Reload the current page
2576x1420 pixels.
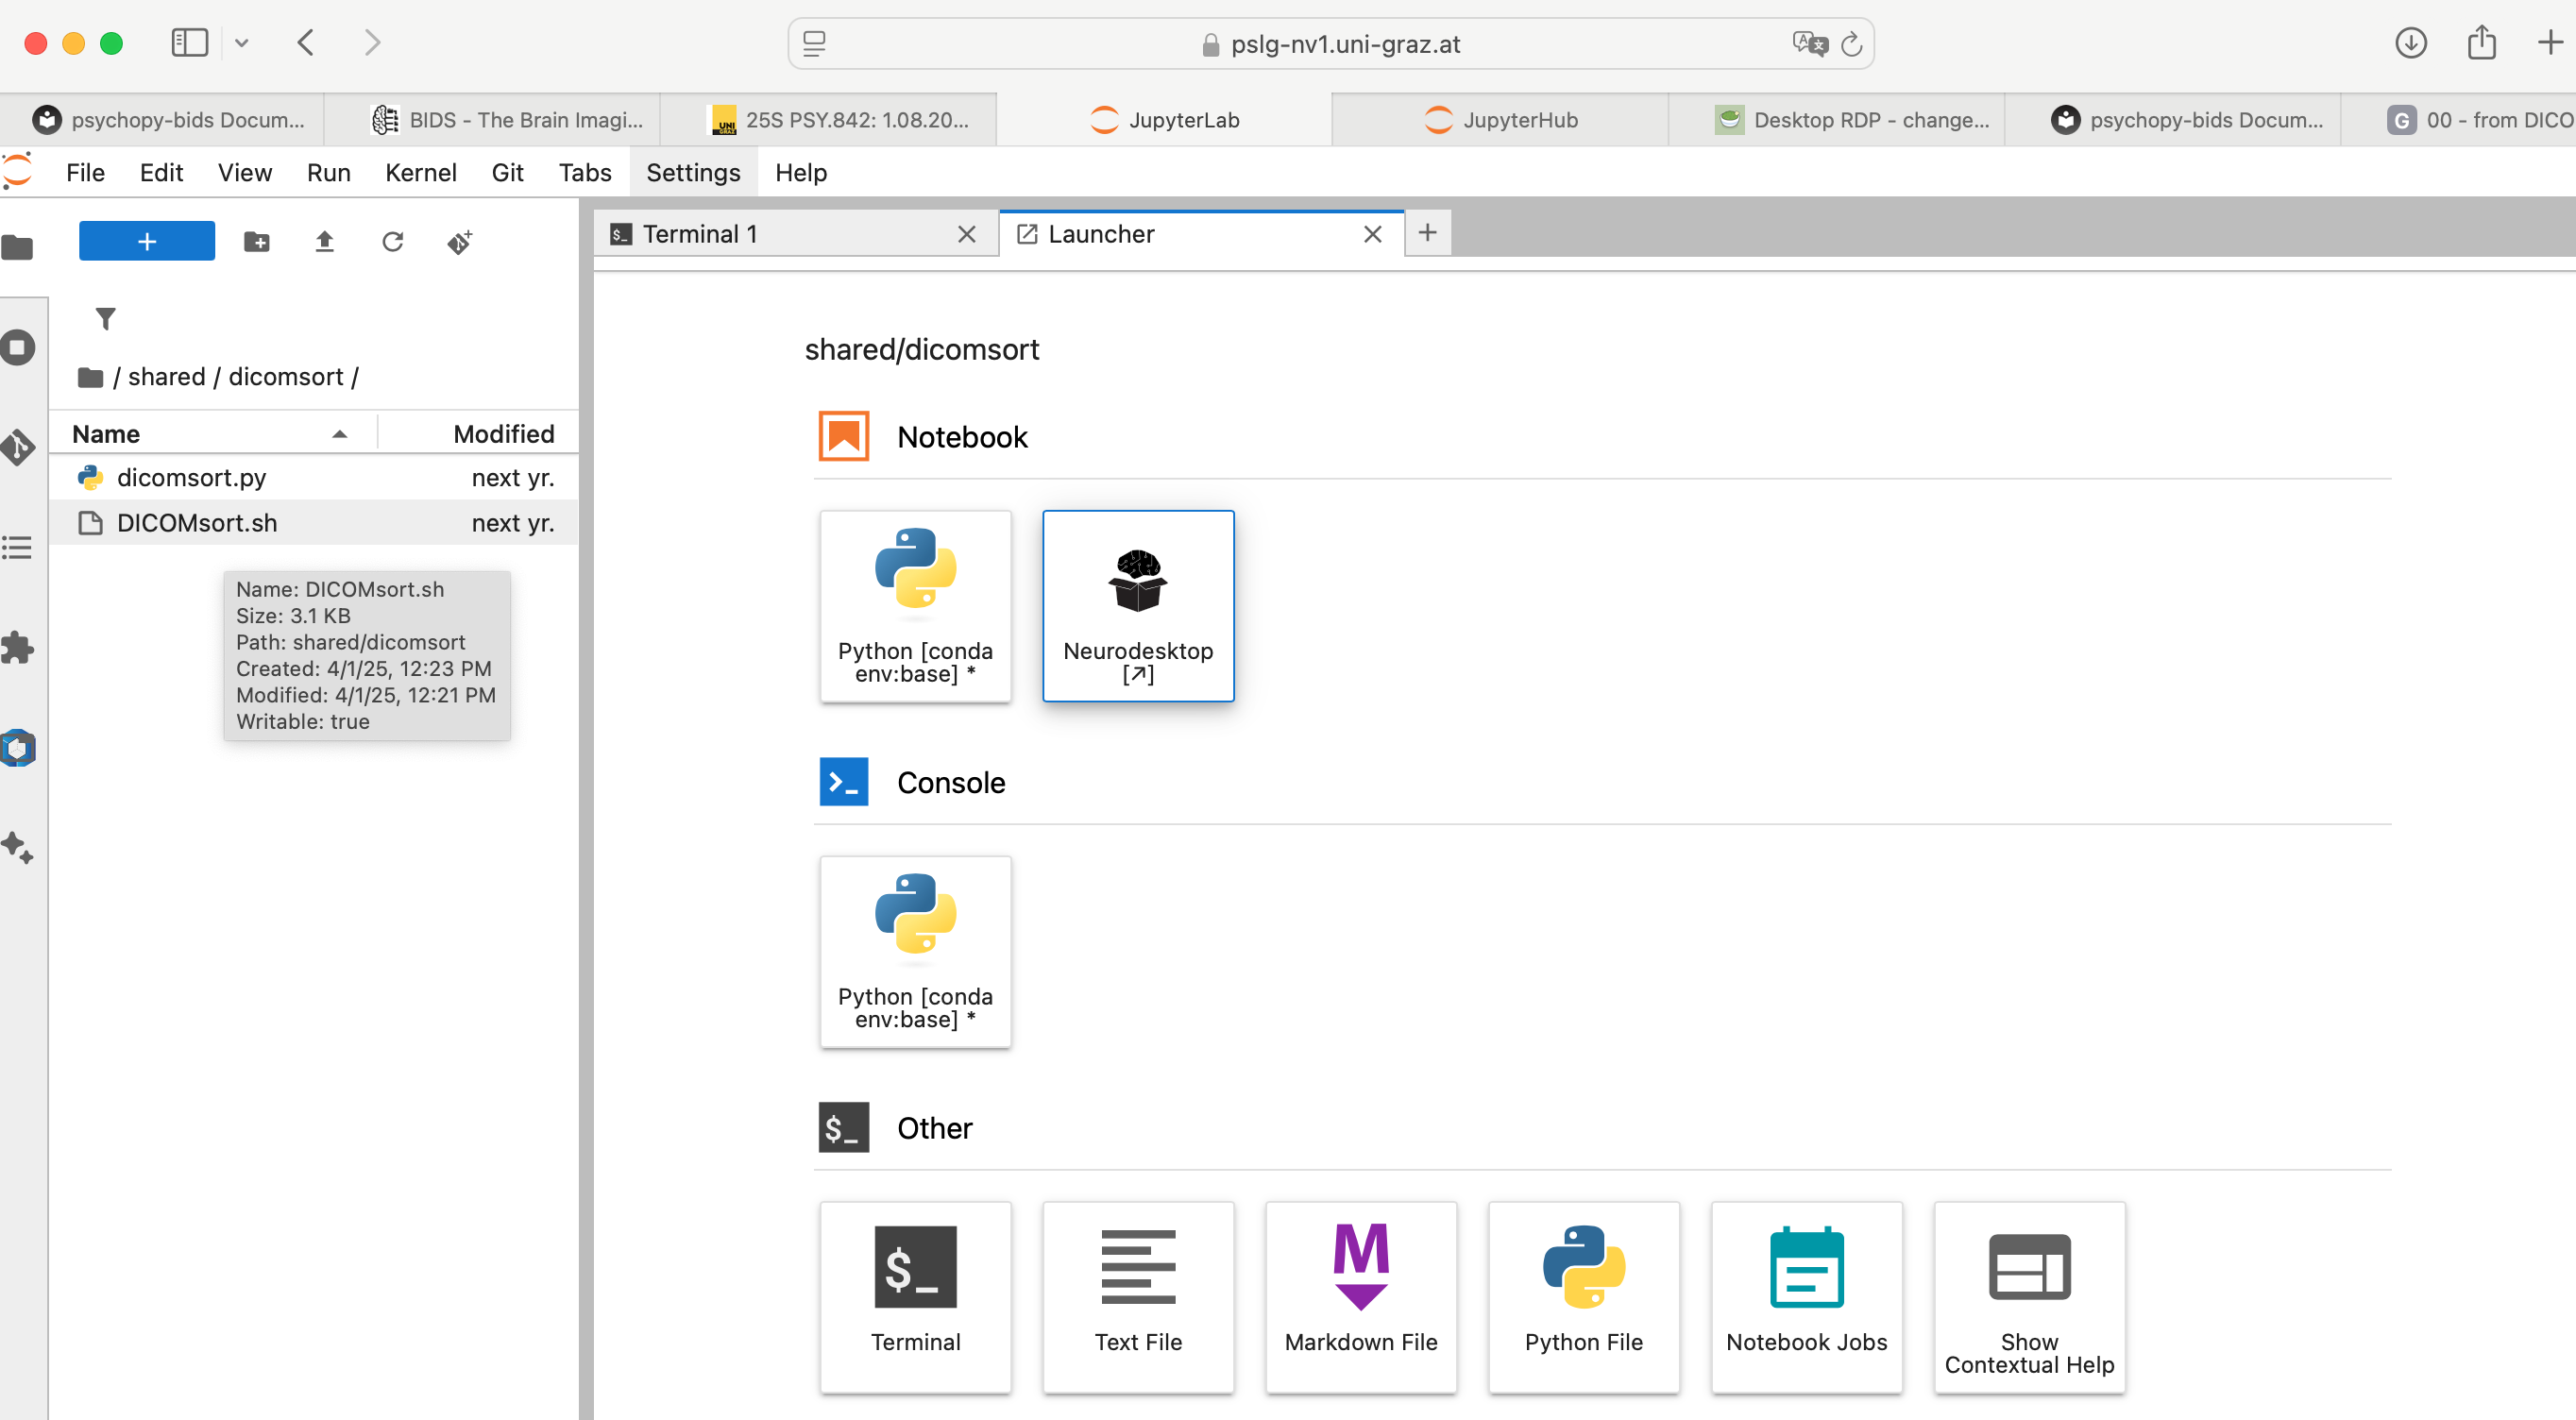[1851, 44]
